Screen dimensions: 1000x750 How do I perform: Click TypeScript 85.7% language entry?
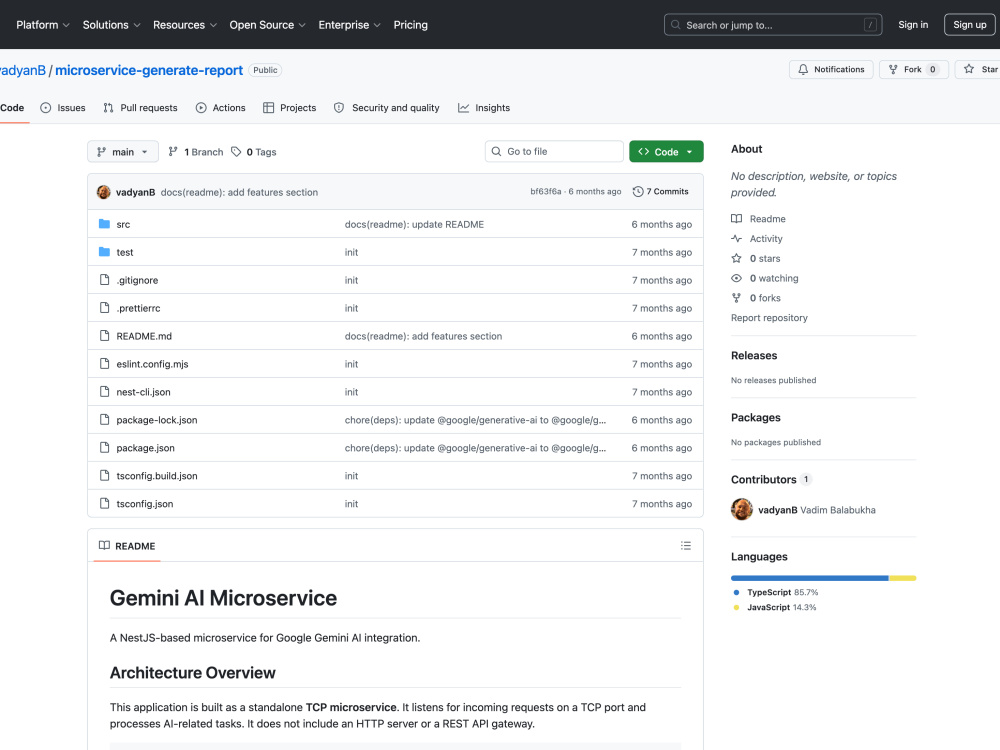pos(776,592)
